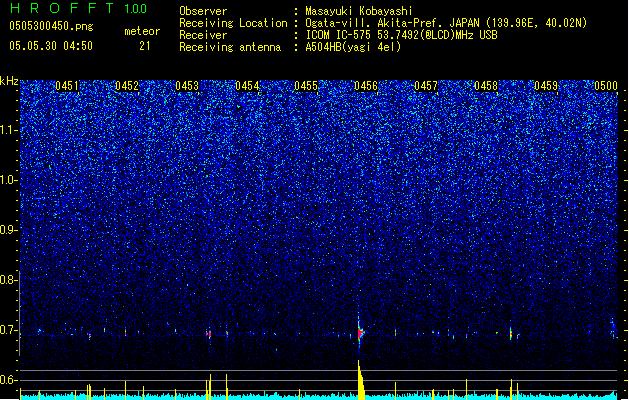
Task: Click the 'Receiver' field label
Action: [x=203, y=35]
